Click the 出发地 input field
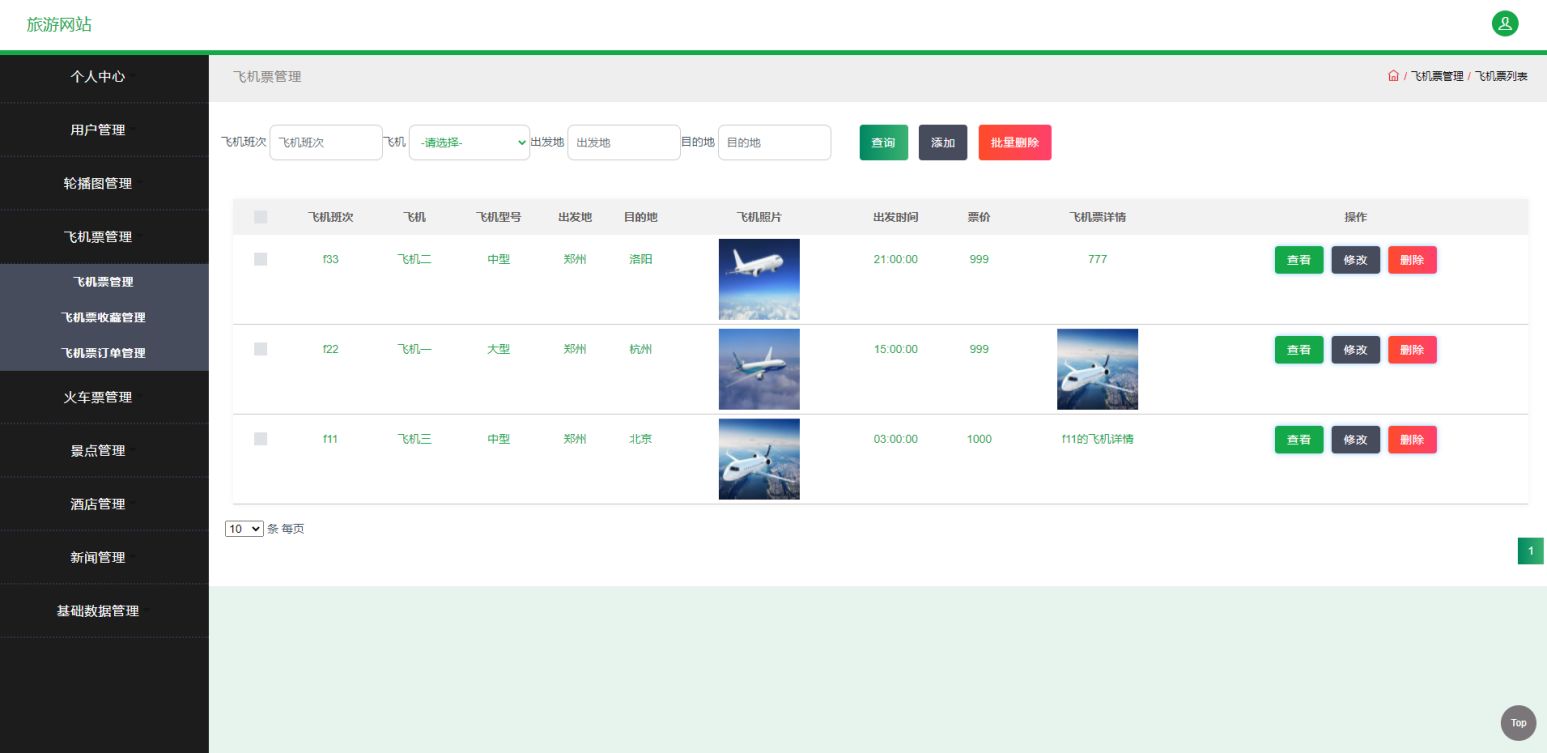Image resolution: width=1547 pixels, height=753 pixels. (x=624, y=142)
